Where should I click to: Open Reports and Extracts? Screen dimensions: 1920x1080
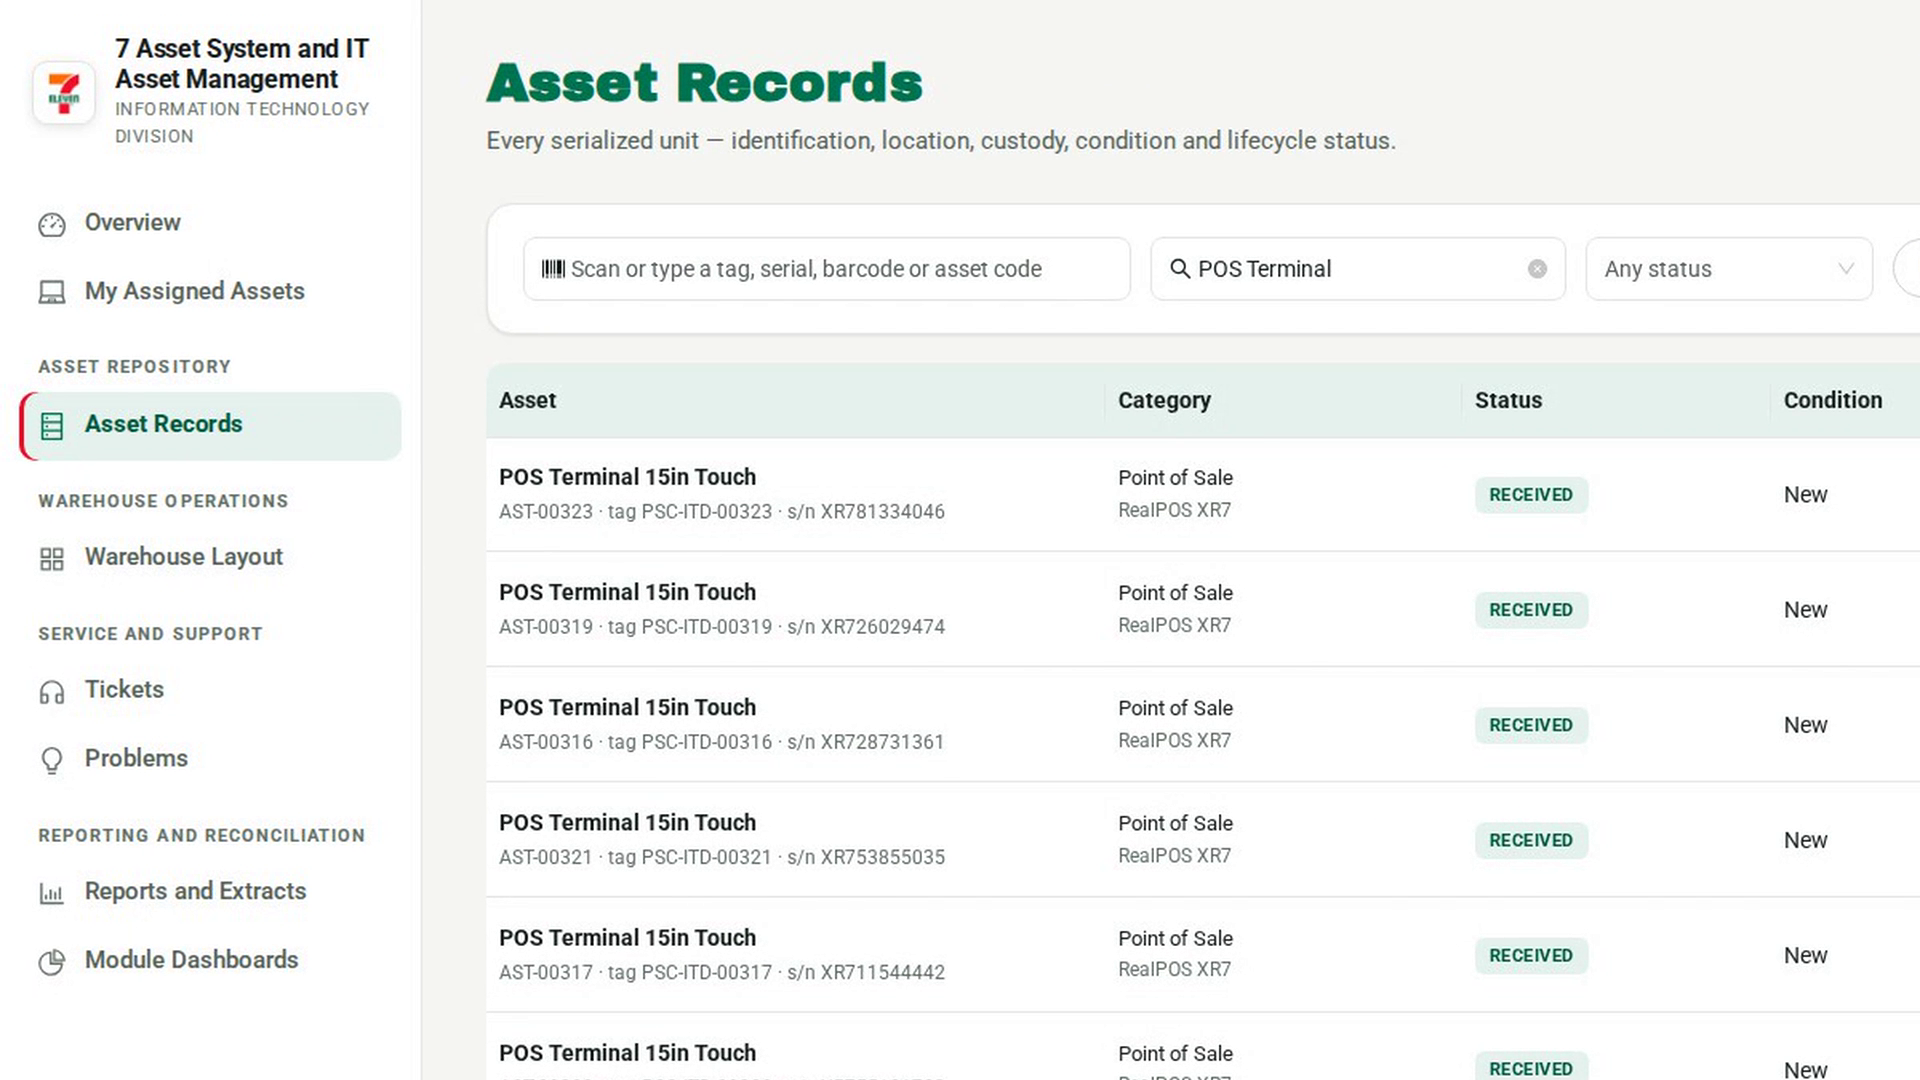click(210, 891)
